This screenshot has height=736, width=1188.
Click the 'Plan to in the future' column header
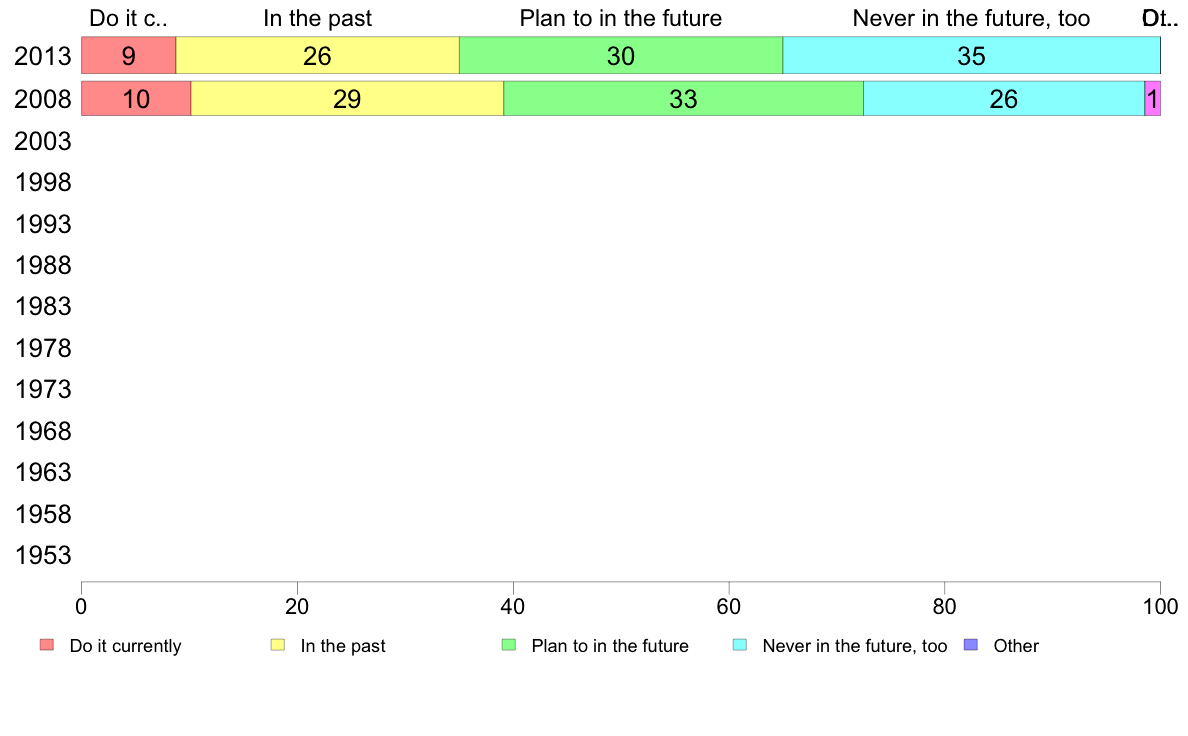click(621, 18)
